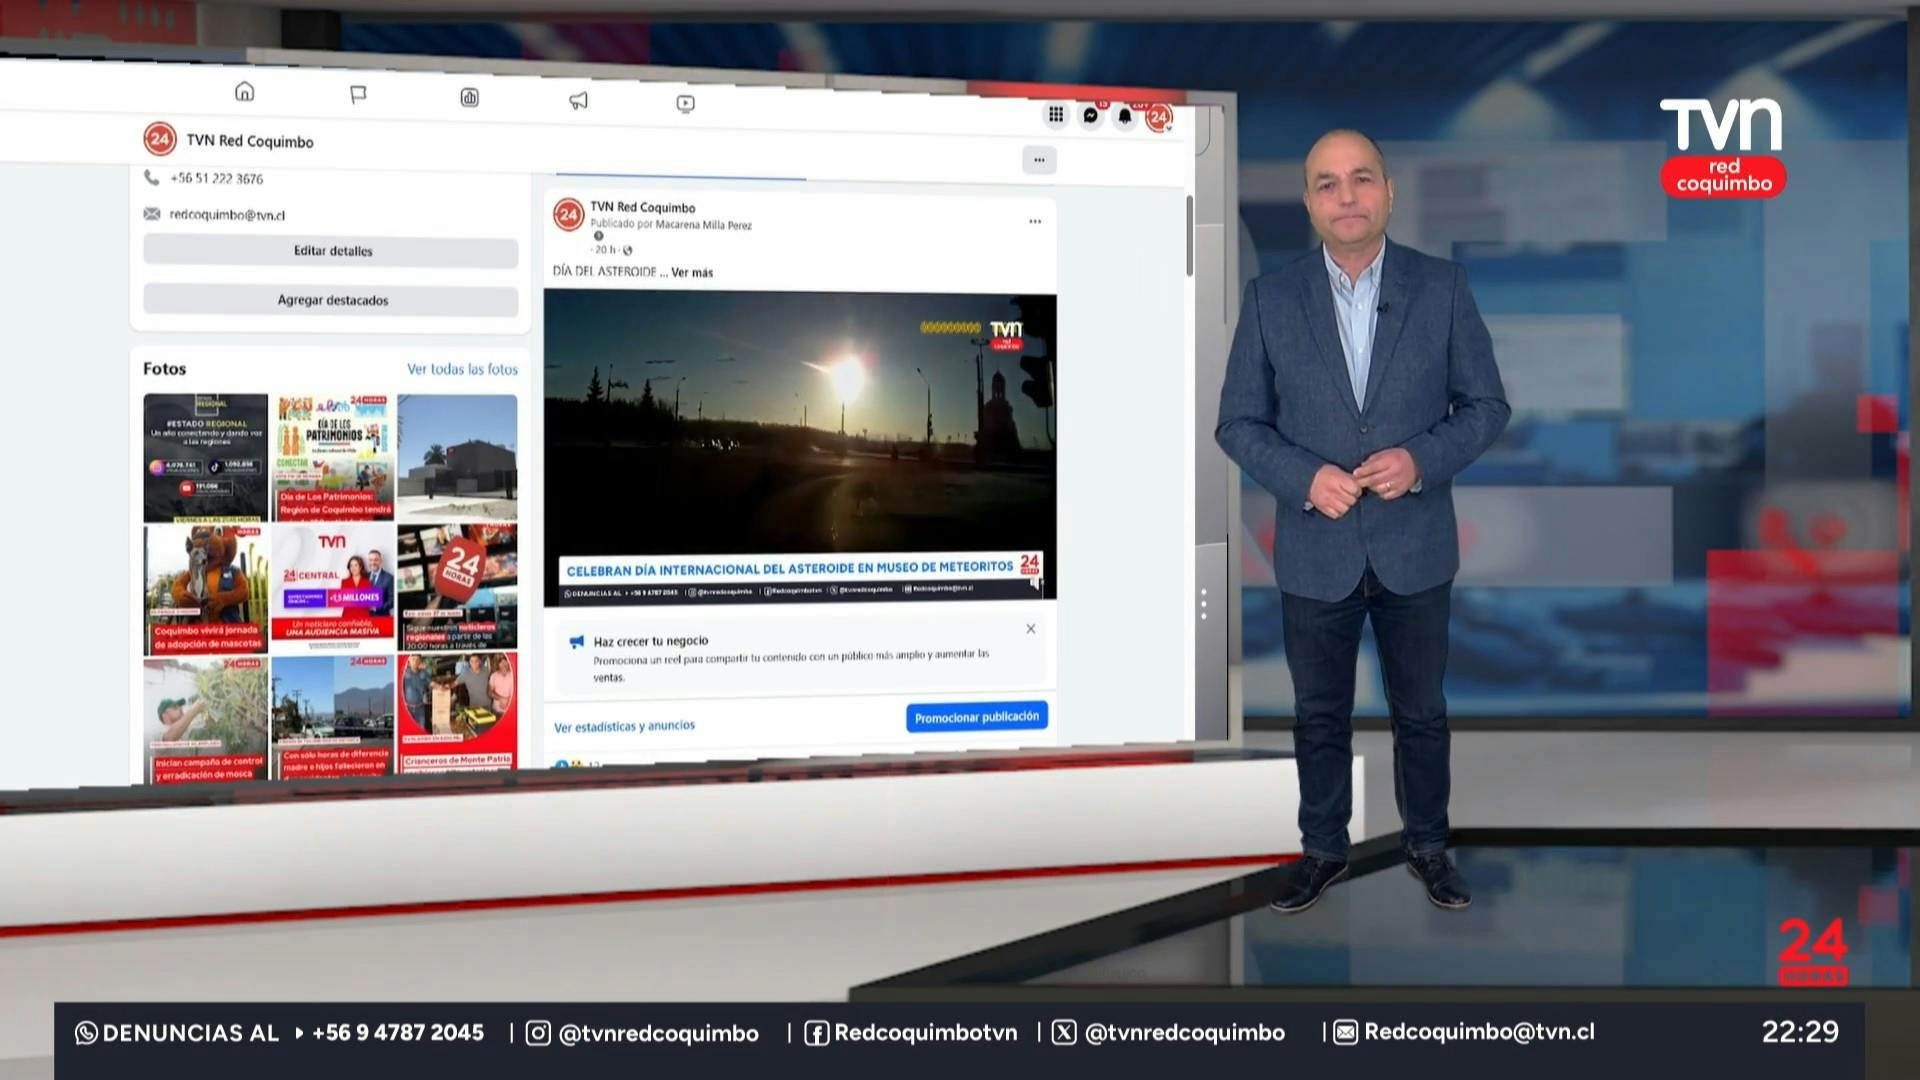This screenshot has height=1080, width=1920.
Task: Click phone number +56 51 222 3676
Action: tap(216, 178)
